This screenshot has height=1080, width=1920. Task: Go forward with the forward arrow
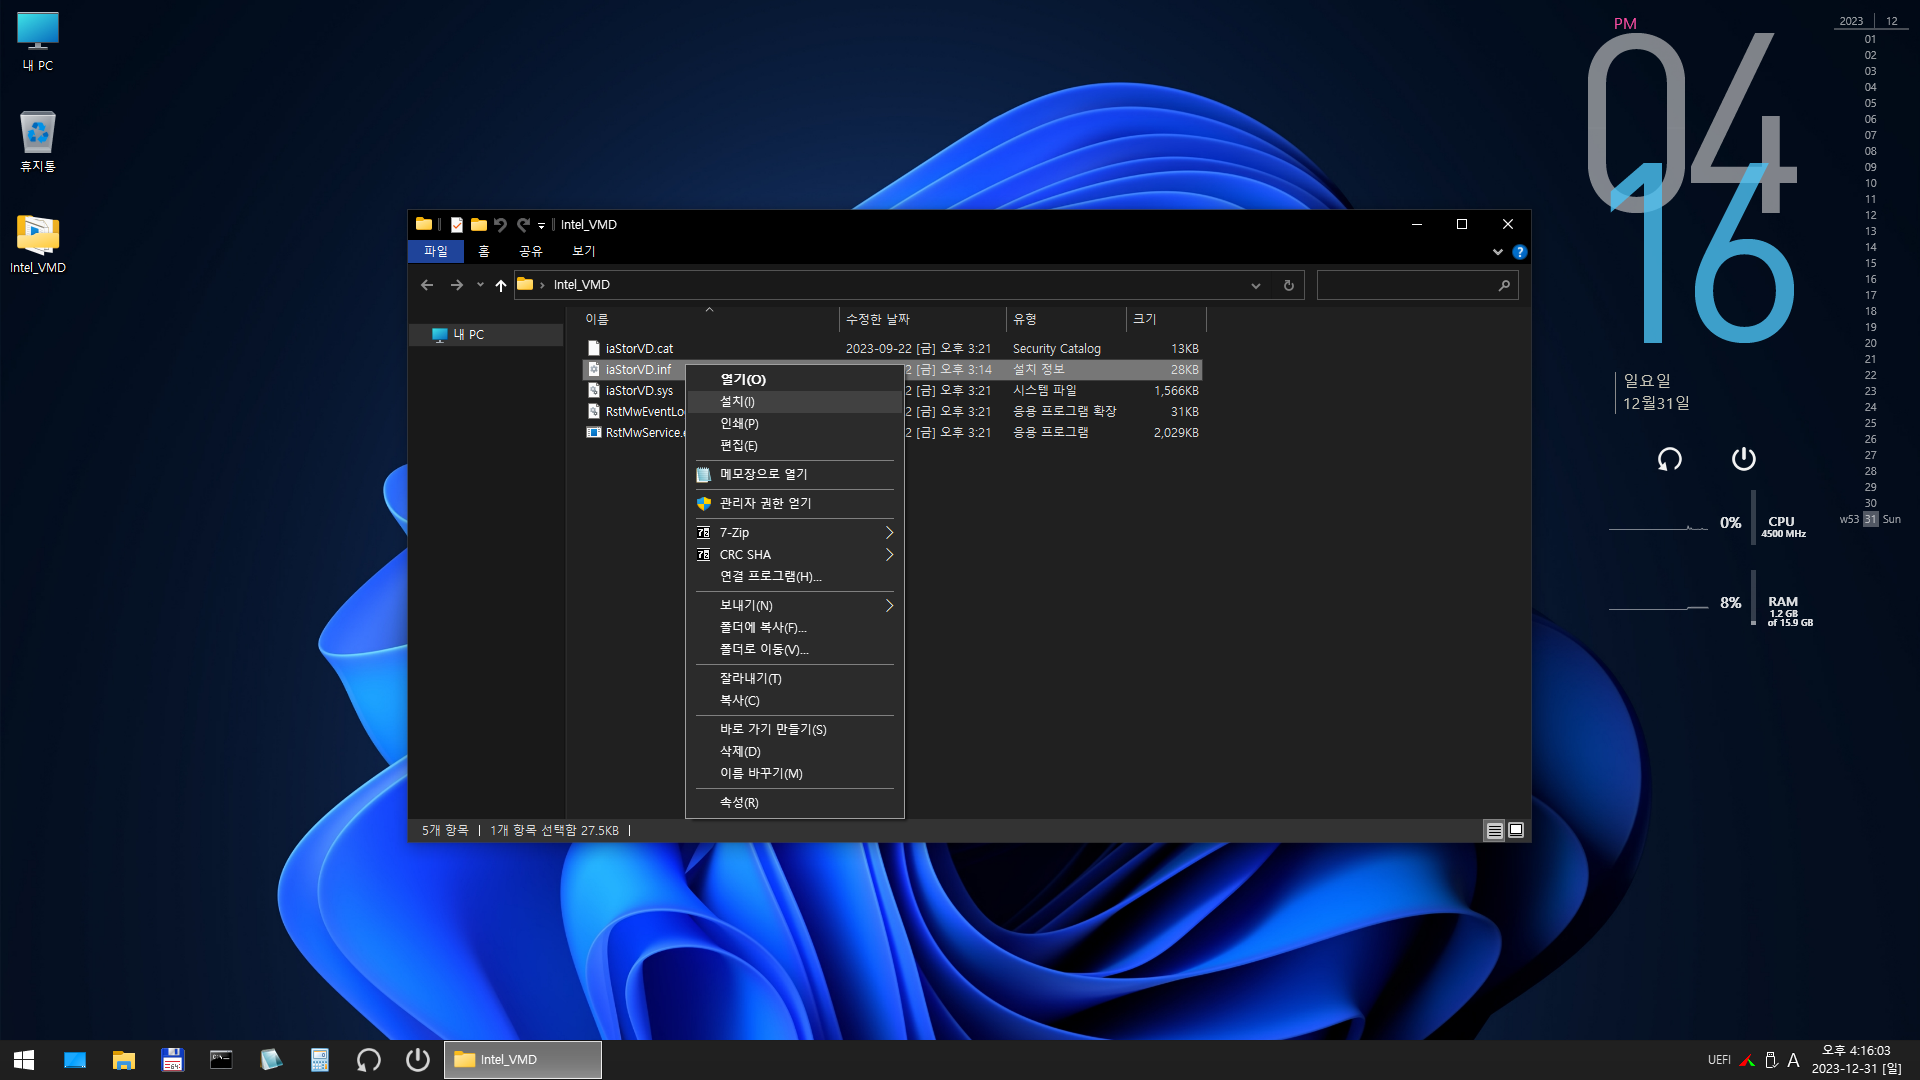click(x=457, y=285)
